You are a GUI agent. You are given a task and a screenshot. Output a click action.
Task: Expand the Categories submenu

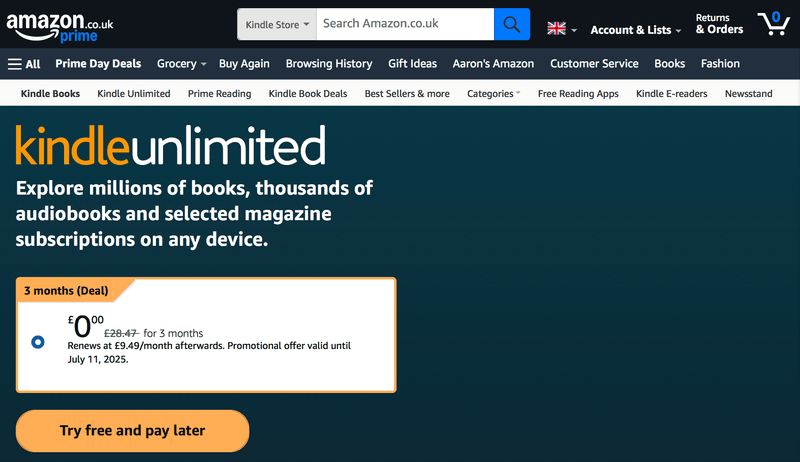point(493,94)
